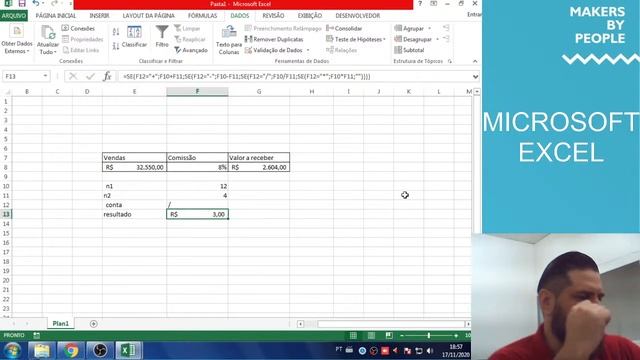640x360 pixels.
Task: Click Remover Duplicatas
Action: click(274, 39)
